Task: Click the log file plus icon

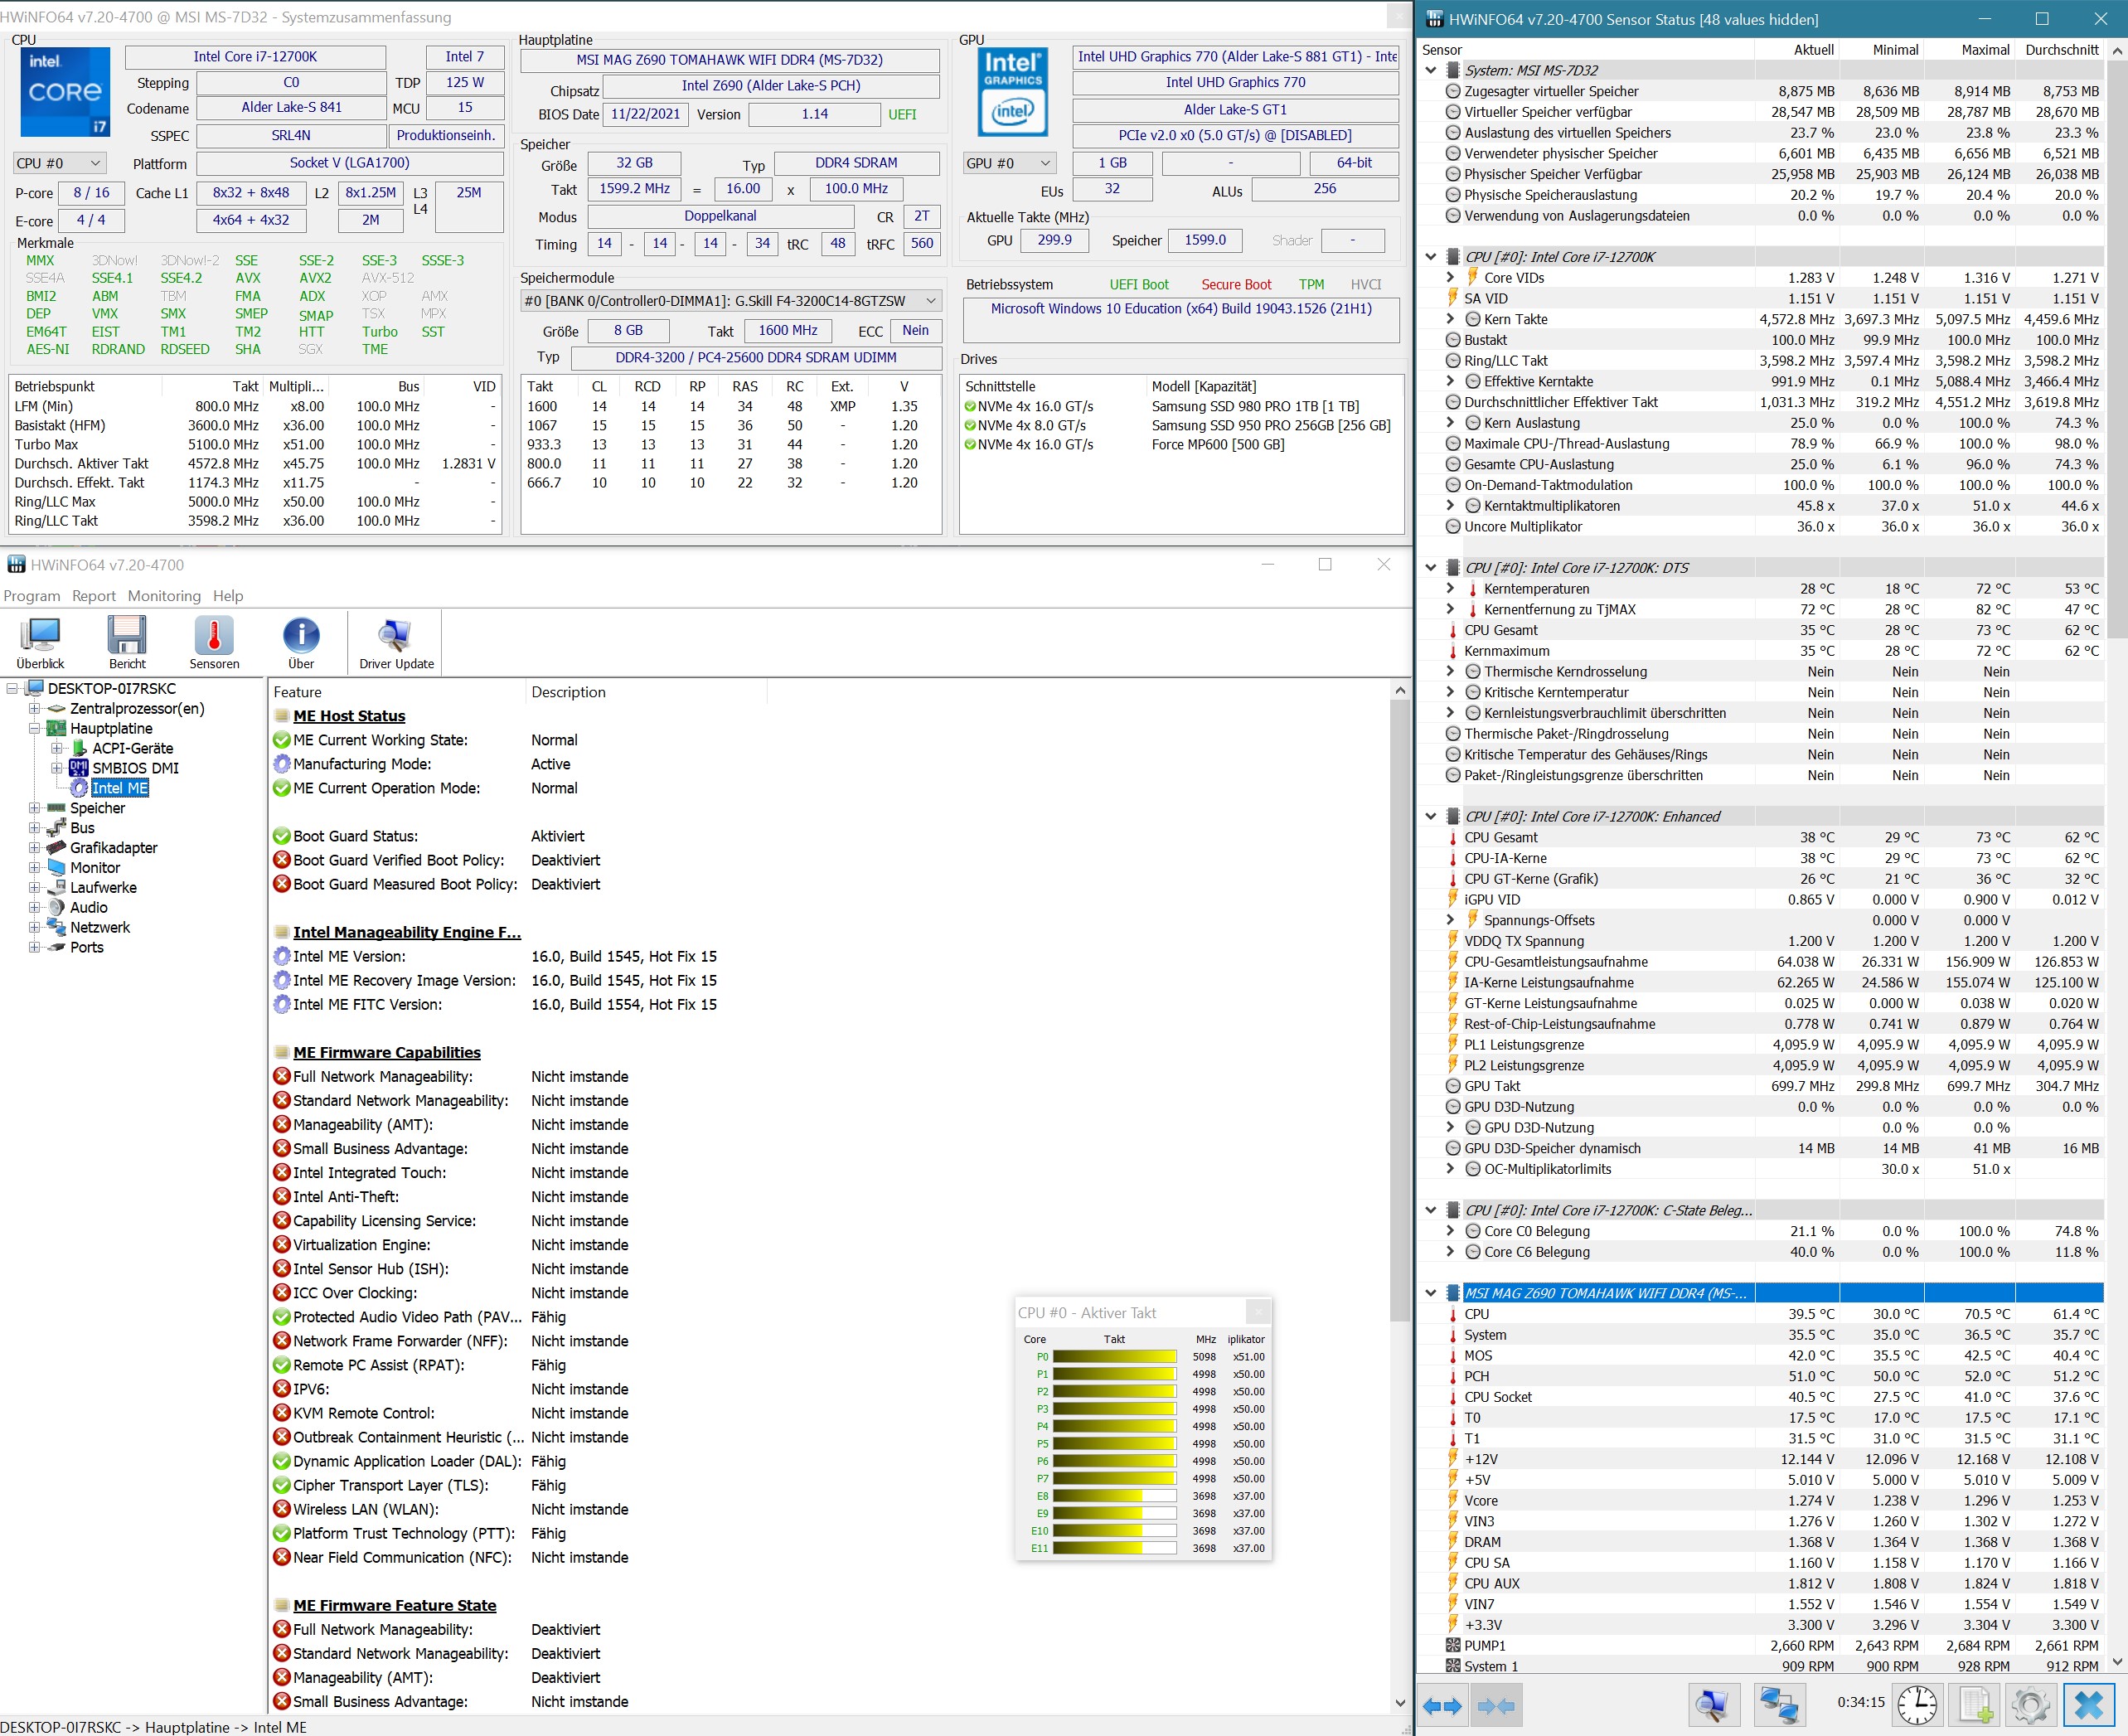Action: tap(1975, 1705)
